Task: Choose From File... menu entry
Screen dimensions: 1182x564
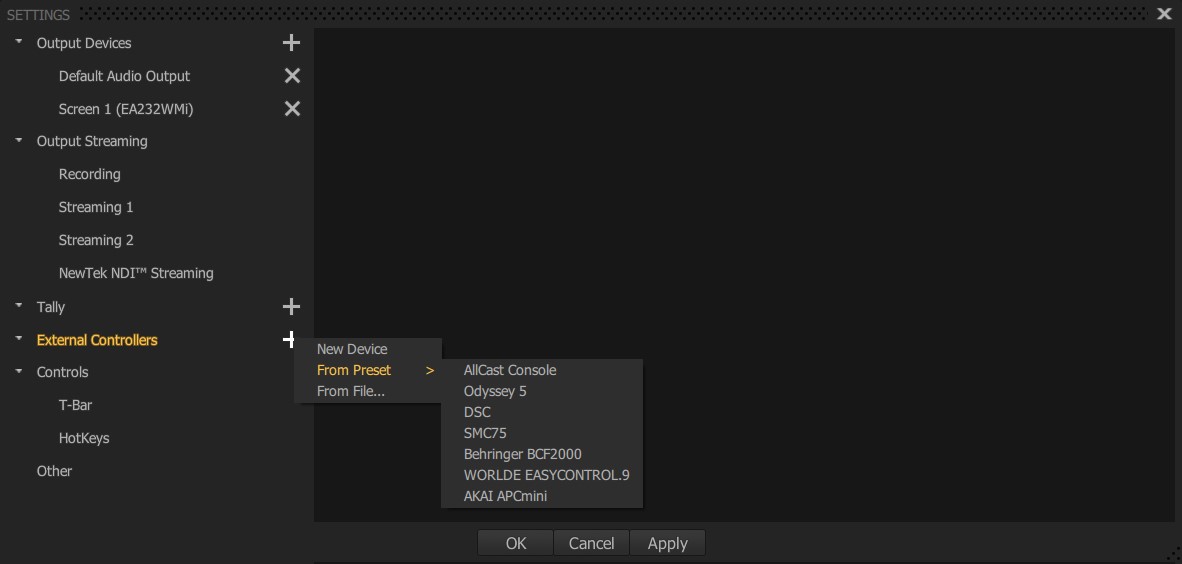Action: tap(368, 391)
